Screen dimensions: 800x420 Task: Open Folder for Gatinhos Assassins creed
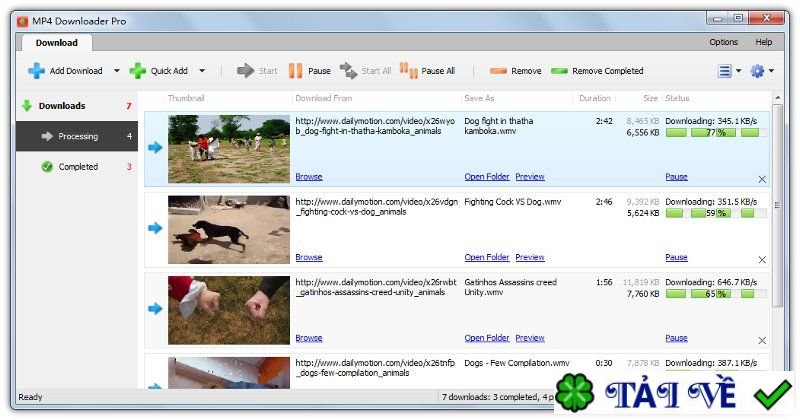(x=487, y=338)
